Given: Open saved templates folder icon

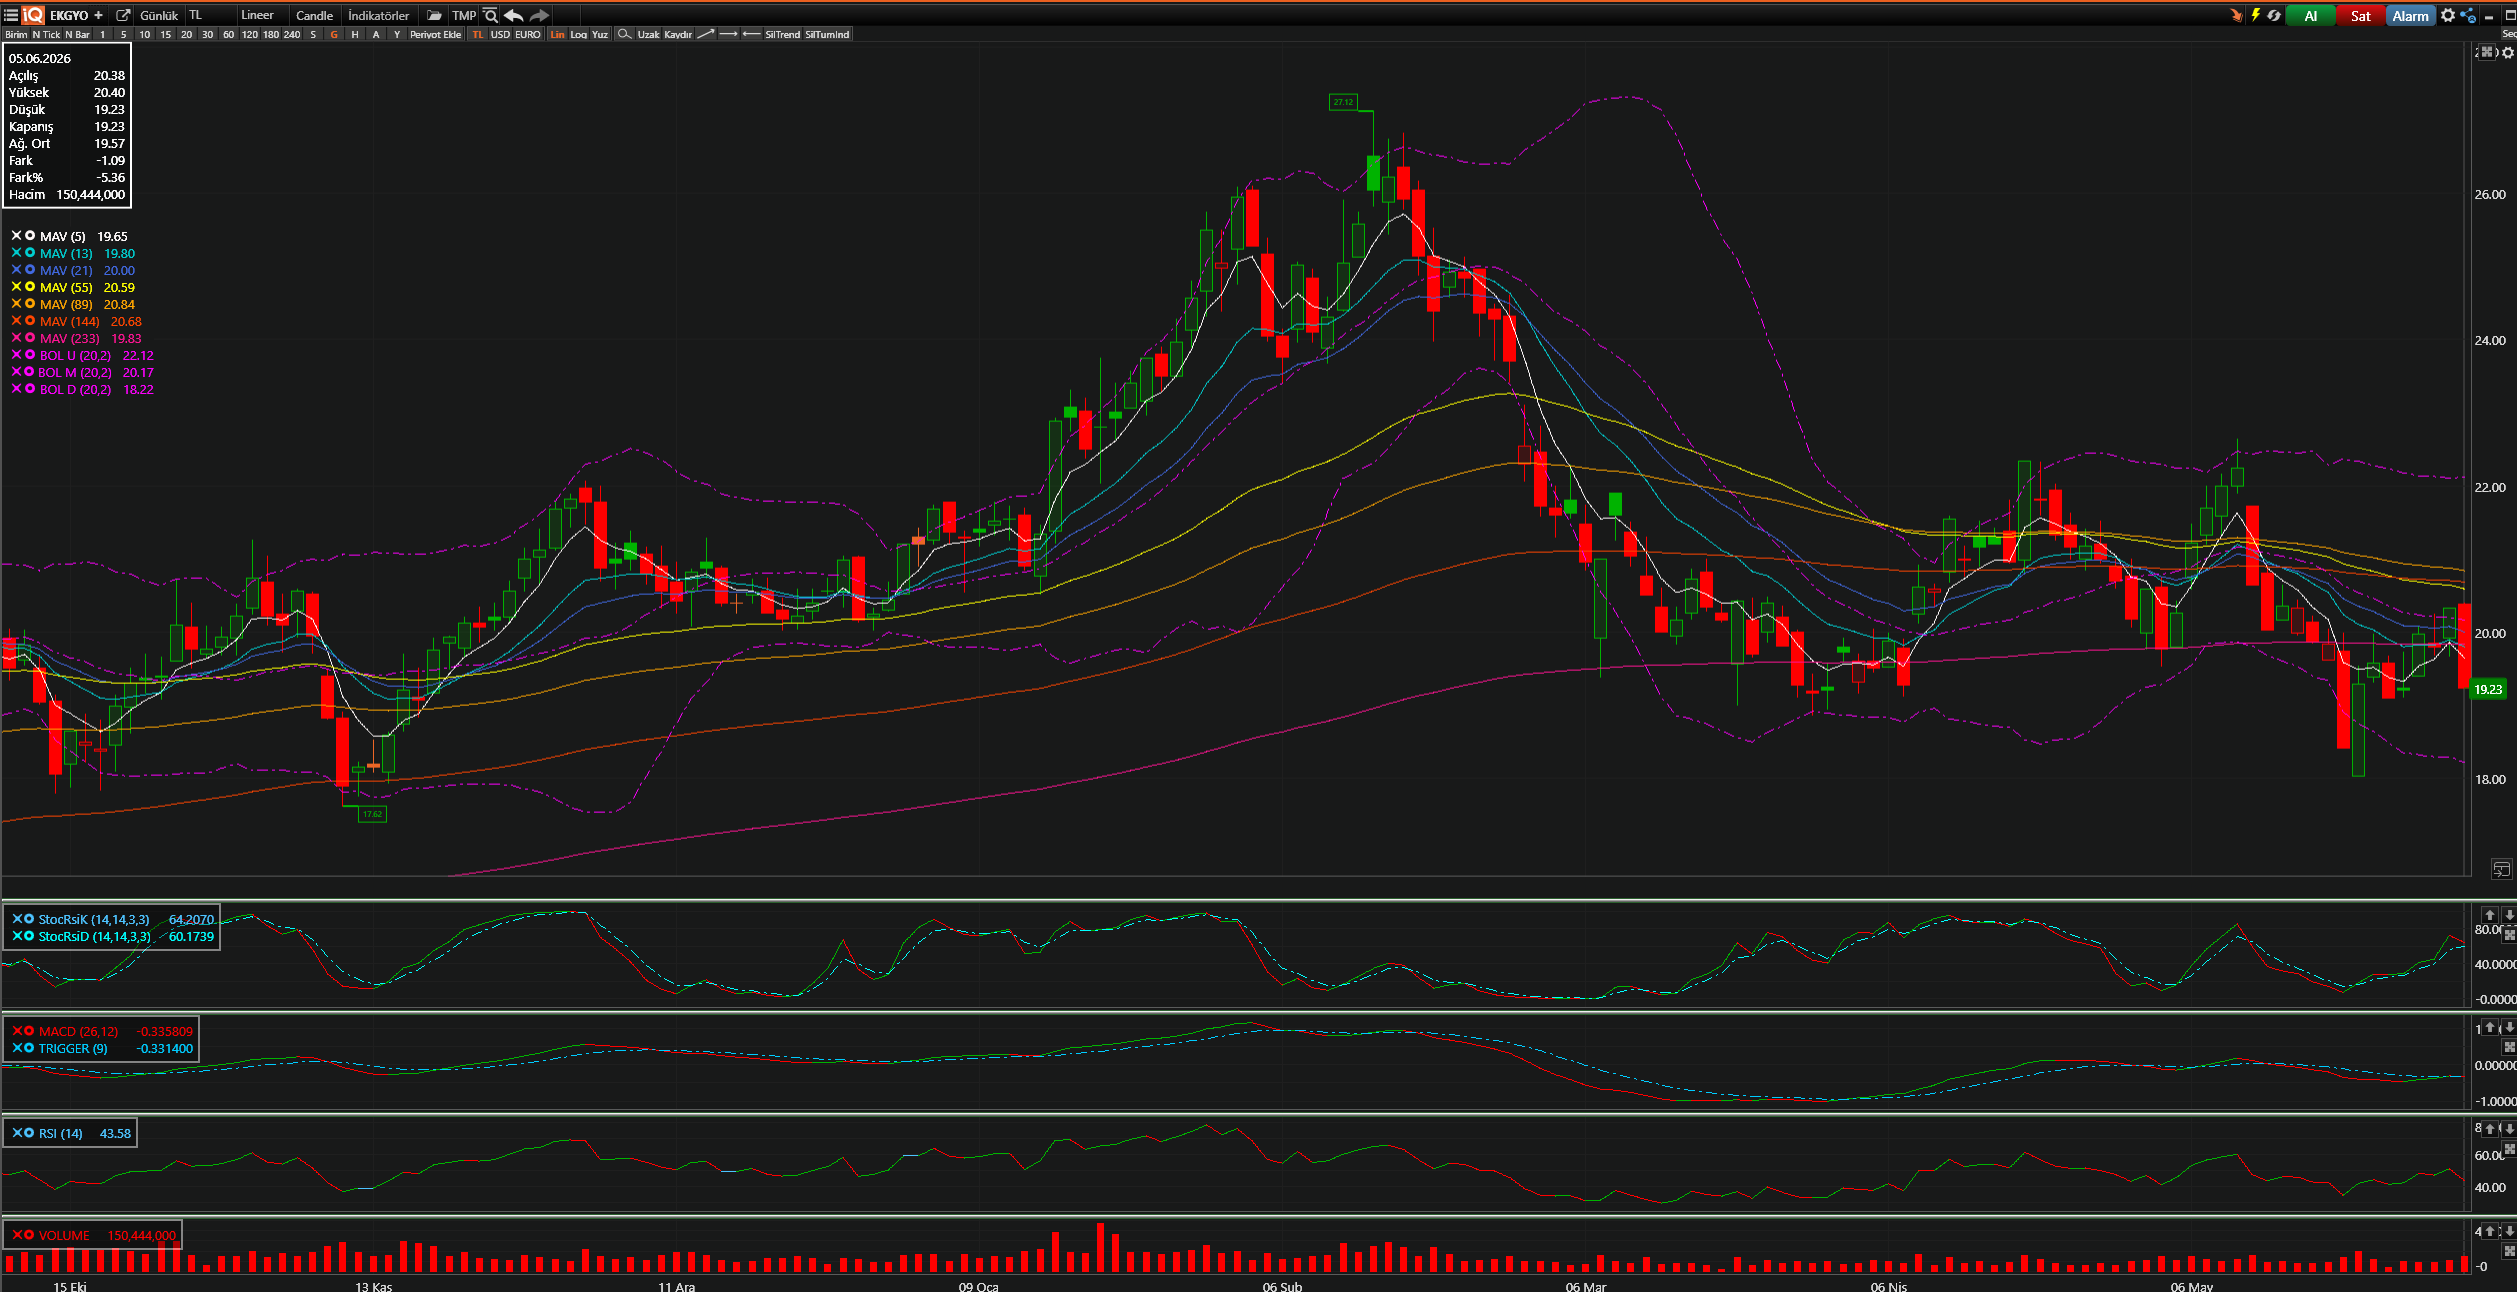Looking at the screenshot, I should (434, 15).
